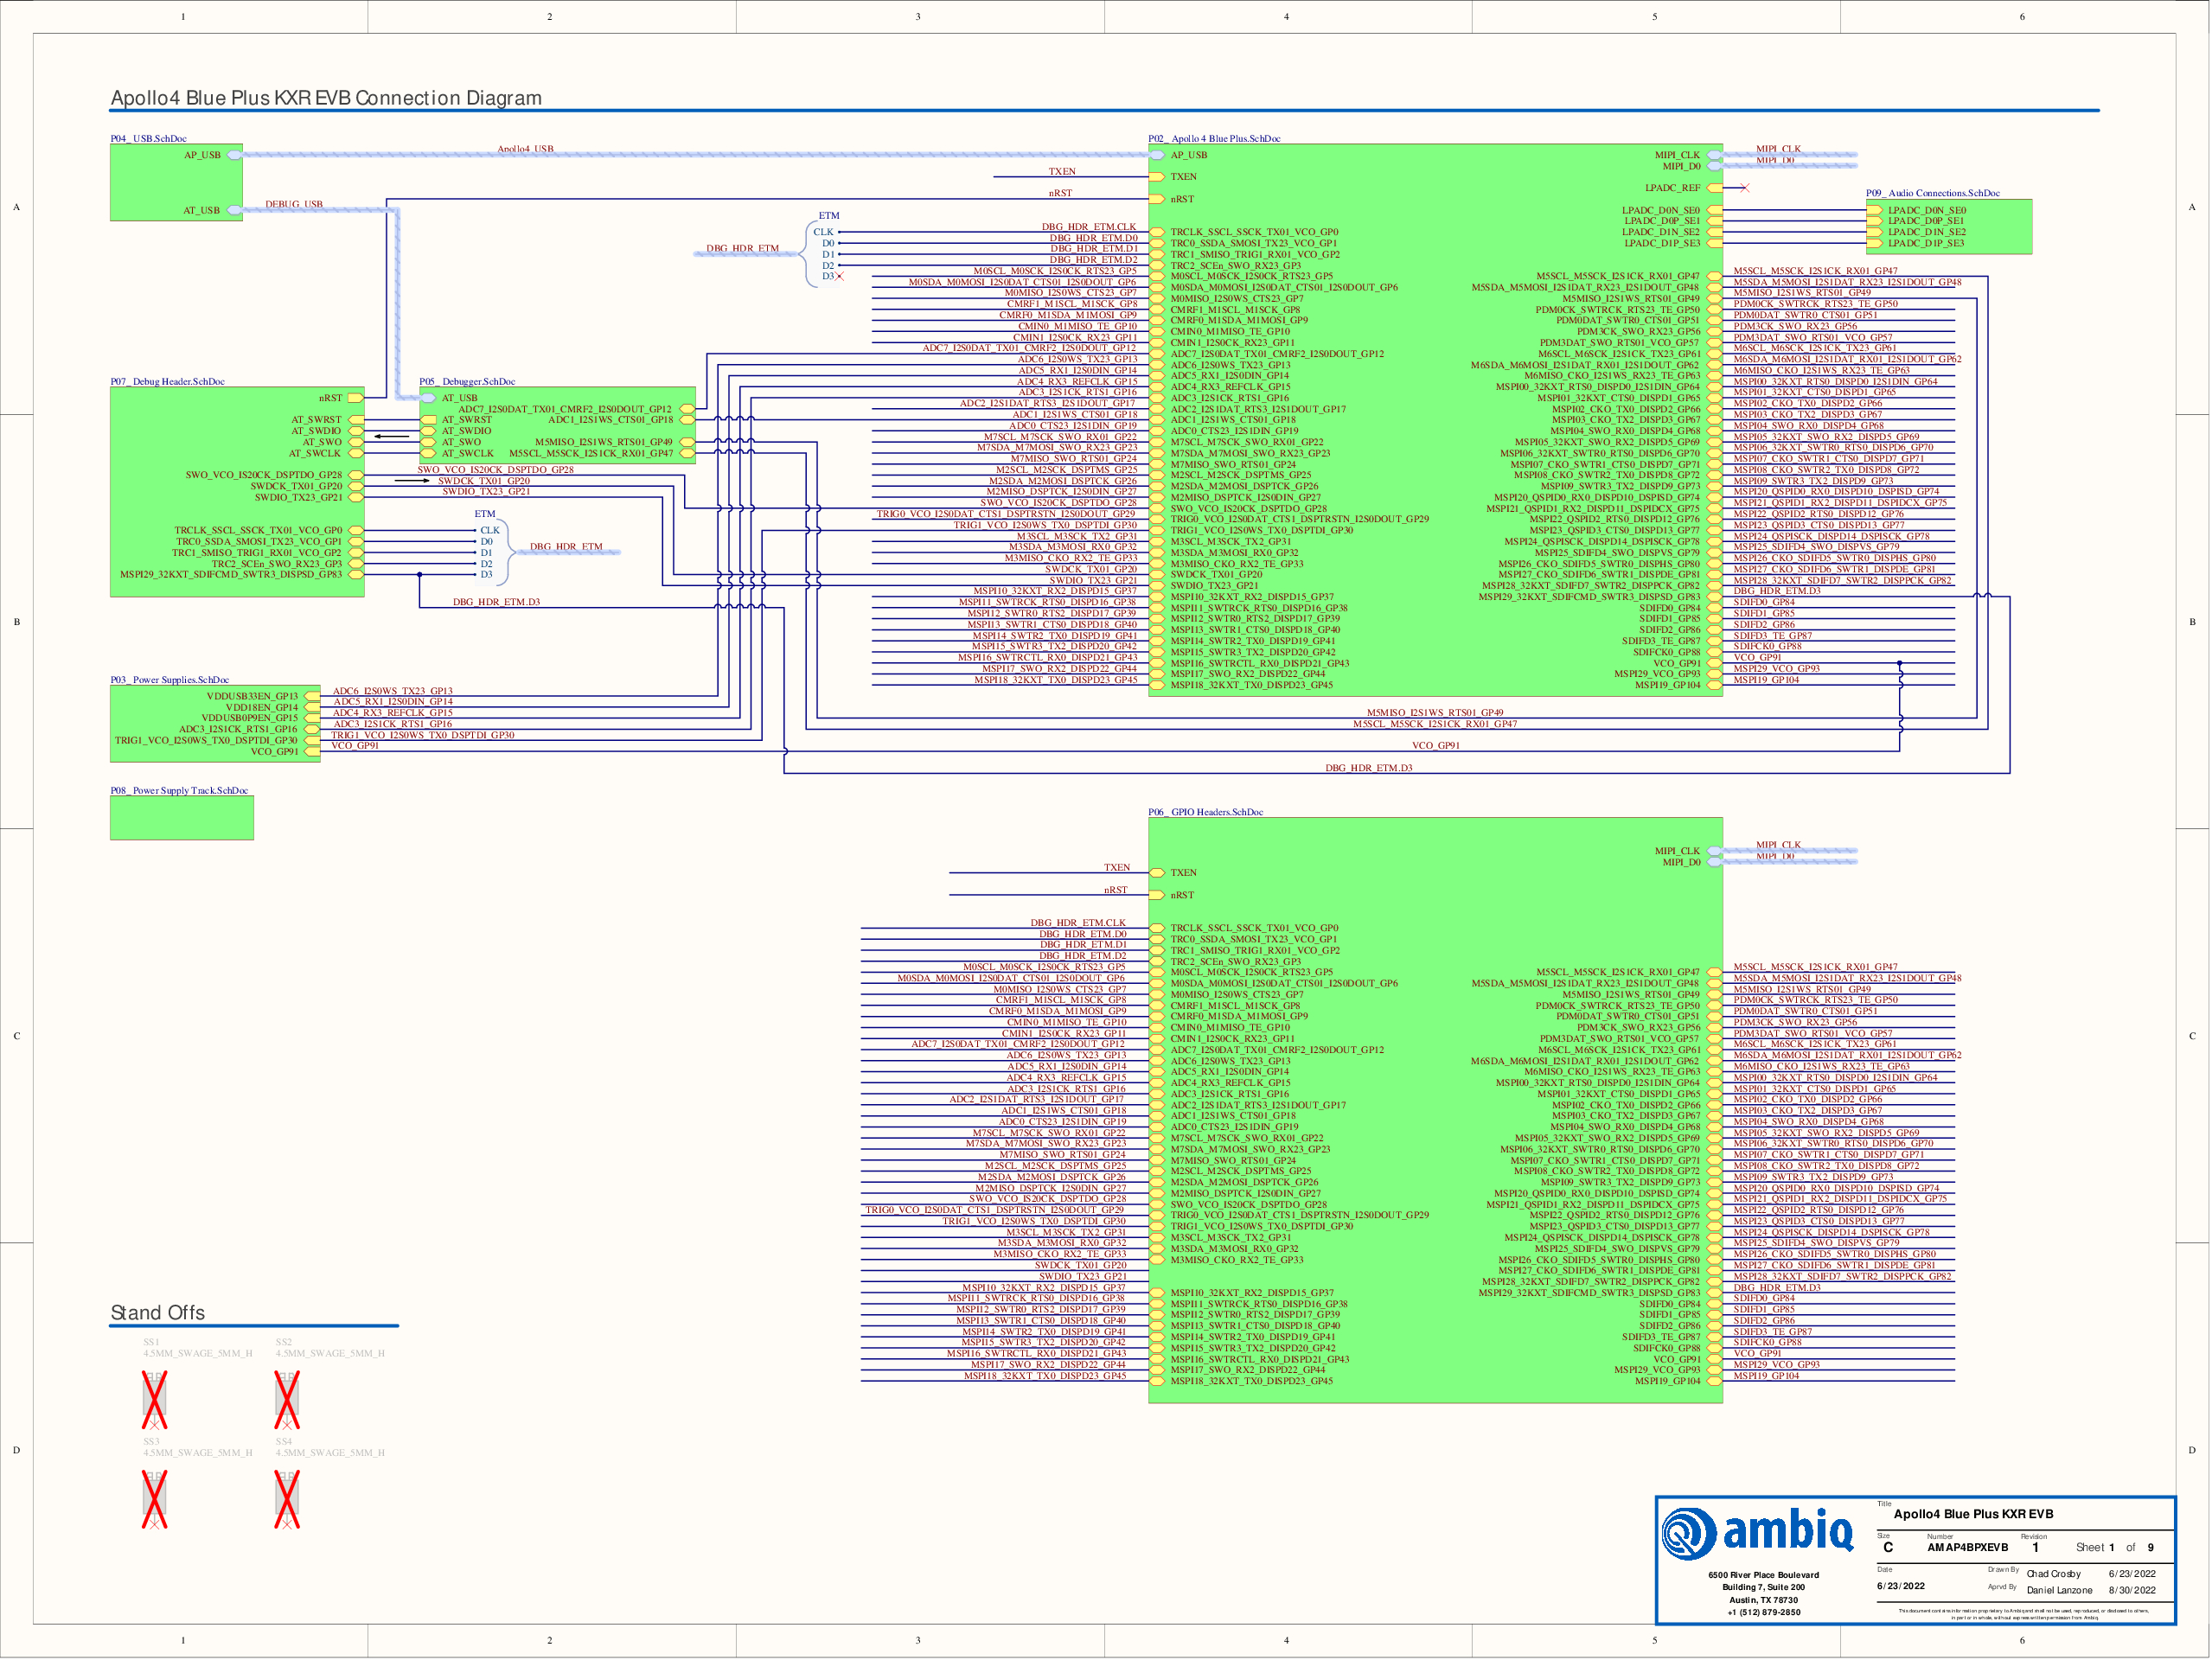Click document number AMAP4BPXEVB in title block
Viewport: 2212px width, 1660px height.
point(1966,1547)
